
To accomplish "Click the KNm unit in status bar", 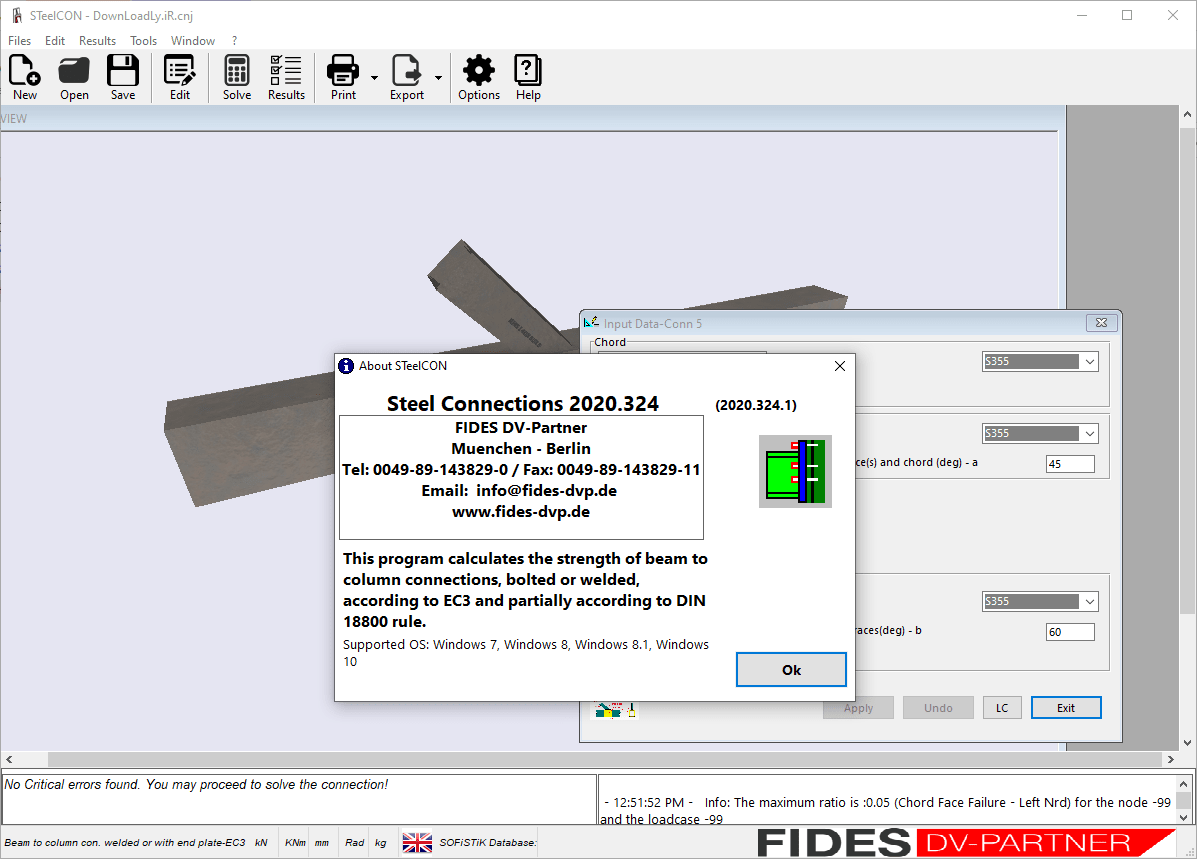I will pos(295,842).
